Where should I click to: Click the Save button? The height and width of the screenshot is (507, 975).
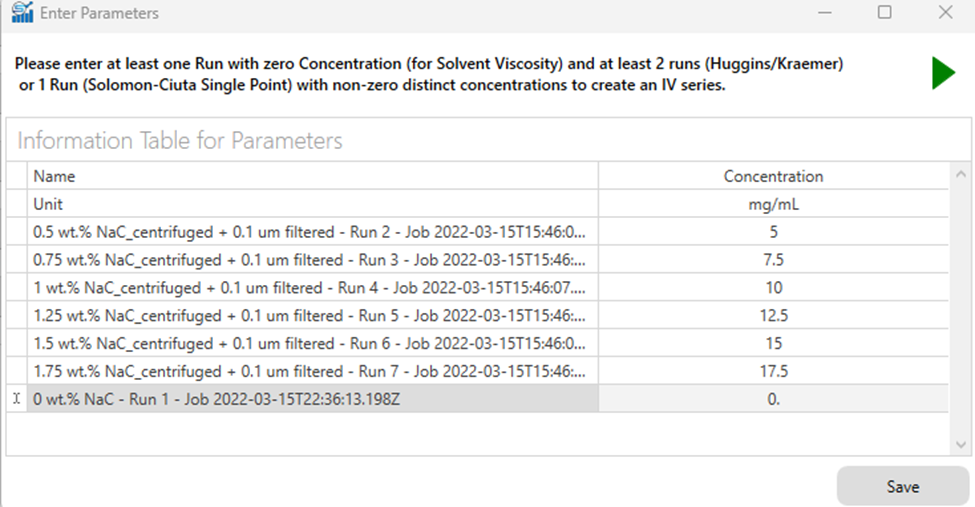tap(902, 486)
